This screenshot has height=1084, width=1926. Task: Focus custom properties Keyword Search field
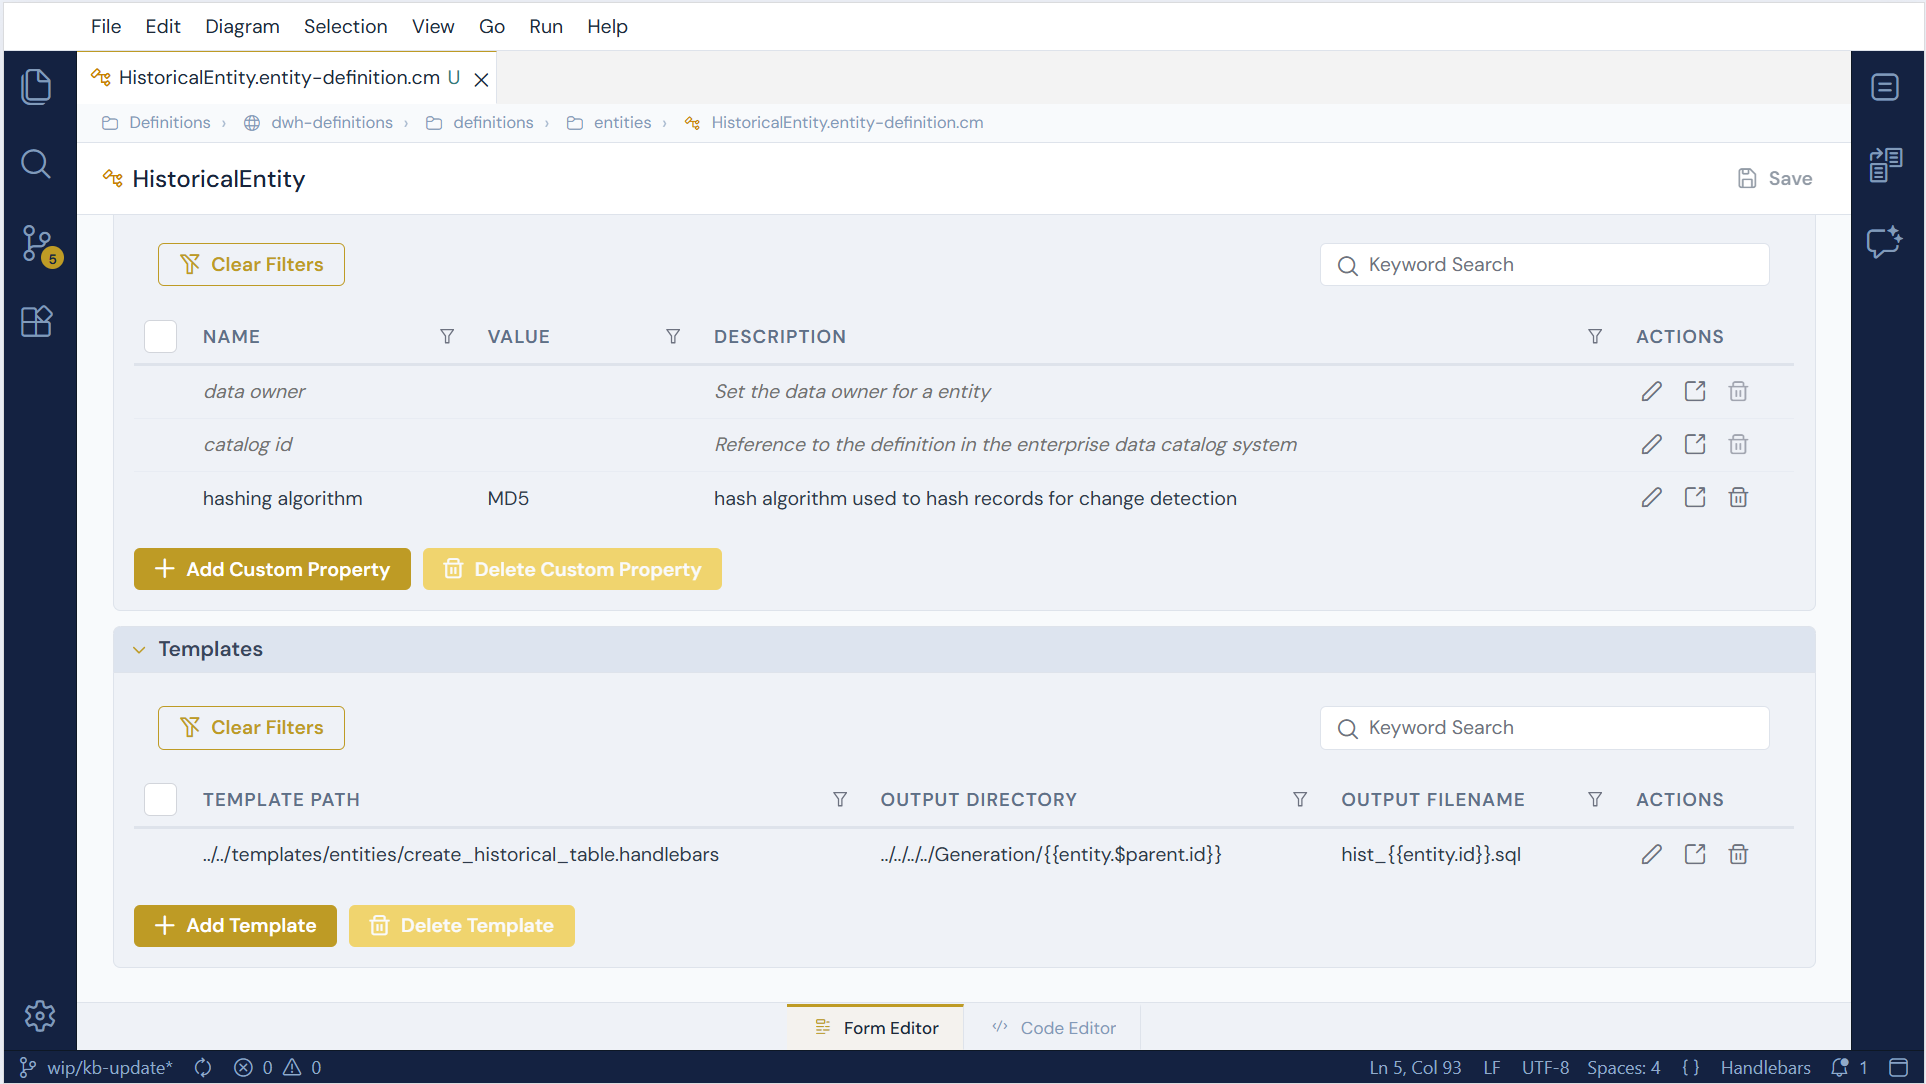tap(1544, 265)
